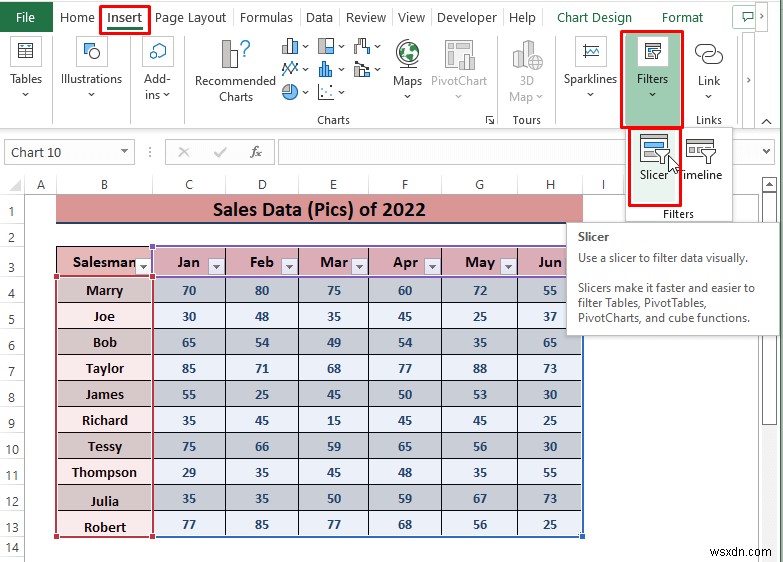Select the Richard cell
This screenshot has width=783, height=562.
[104, 420]
